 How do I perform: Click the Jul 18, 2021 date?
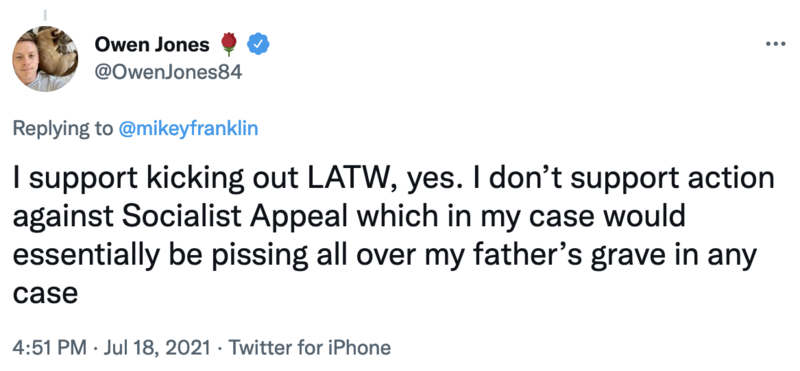point(158,348)
